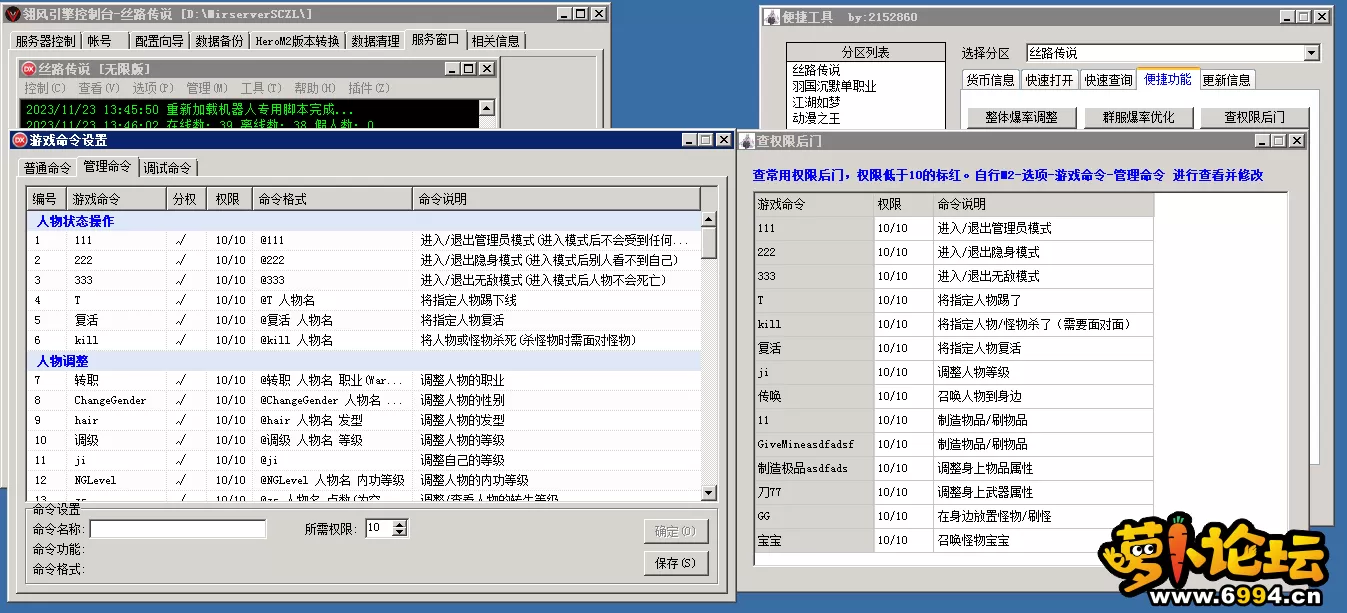The width and height of the screenshot is (1347, 613).
Task: Switch to the 普通命令 tab
Action: 48,167
